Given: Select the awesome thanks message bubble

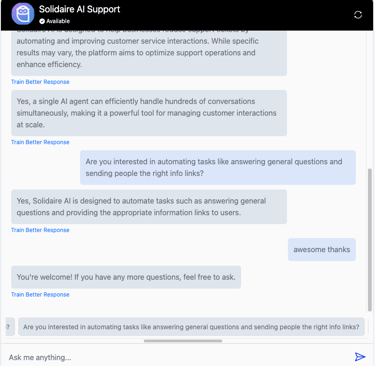Looking at the screenshot, I should [322, 249].
